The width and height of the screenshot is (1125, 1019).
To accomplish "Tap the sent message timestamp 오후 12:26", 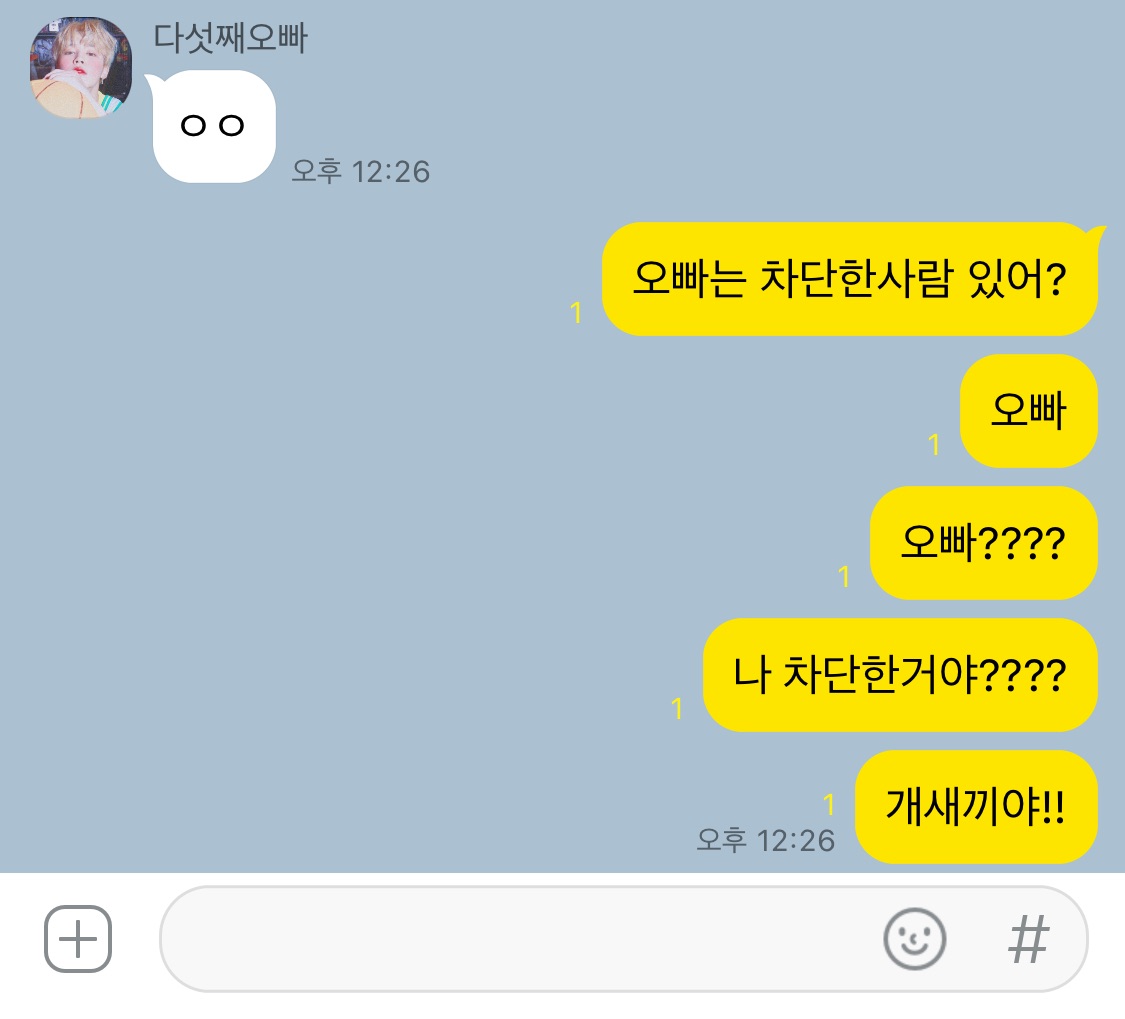I will click(766, 840).
